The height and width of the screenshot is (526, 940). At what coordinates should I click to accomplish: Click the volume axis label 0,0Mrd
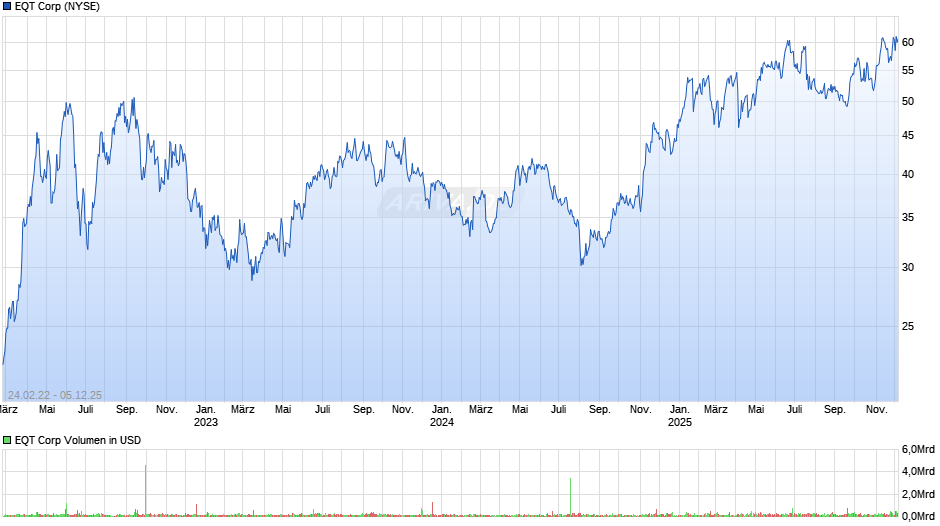pos(918,516)
